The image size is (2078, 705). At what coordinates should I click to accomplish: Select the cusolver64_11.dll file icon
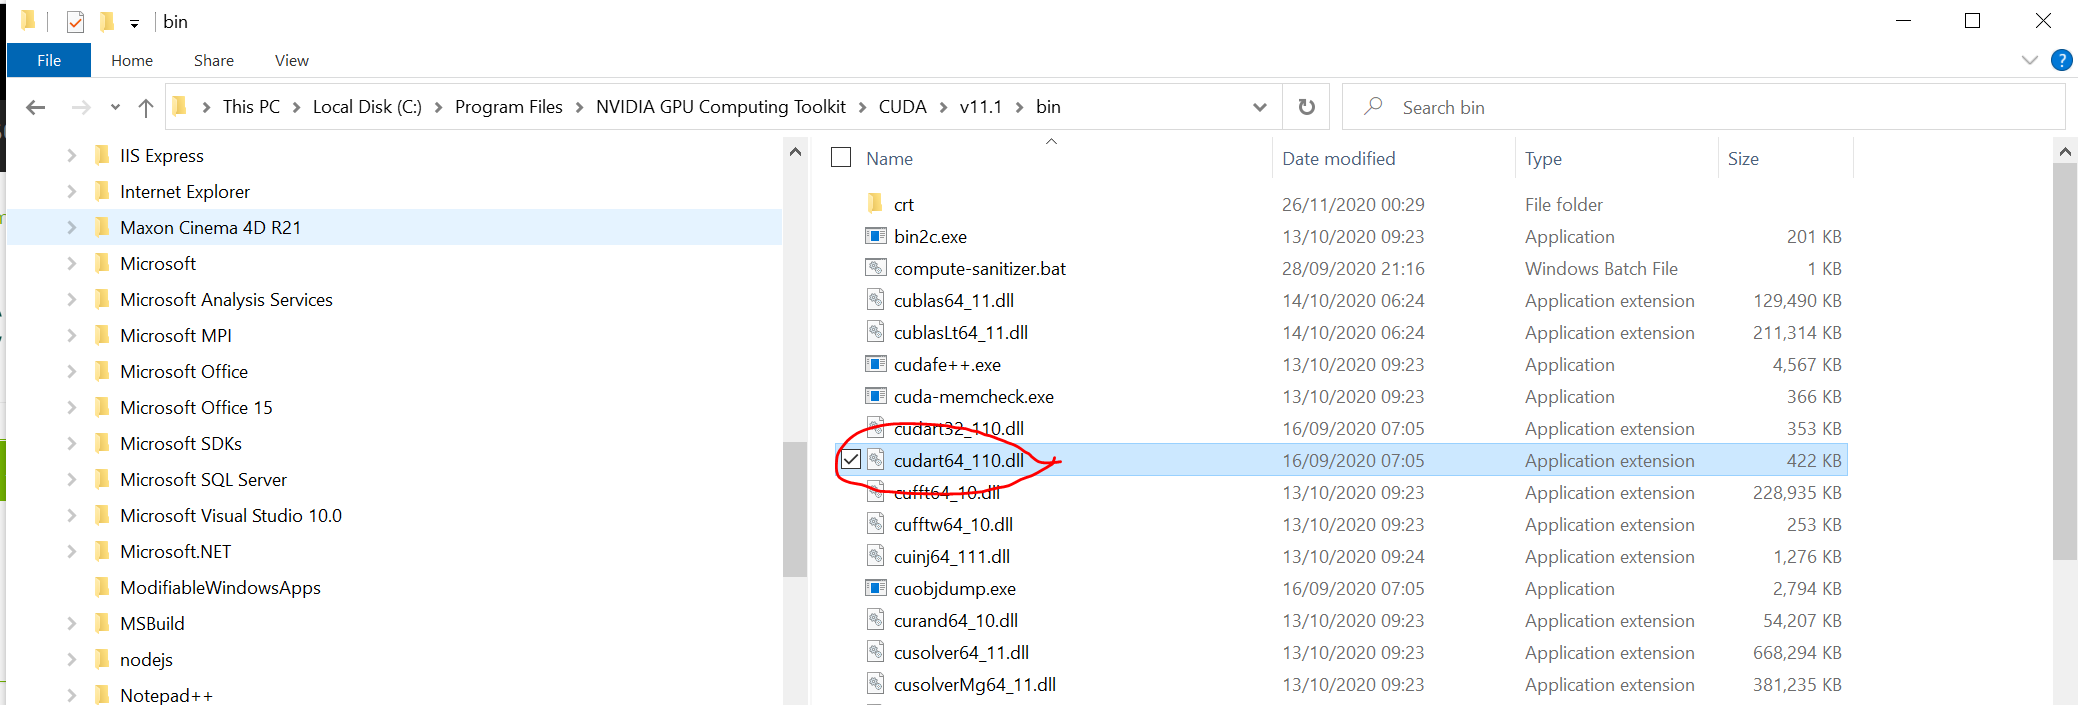pos(875,652)
